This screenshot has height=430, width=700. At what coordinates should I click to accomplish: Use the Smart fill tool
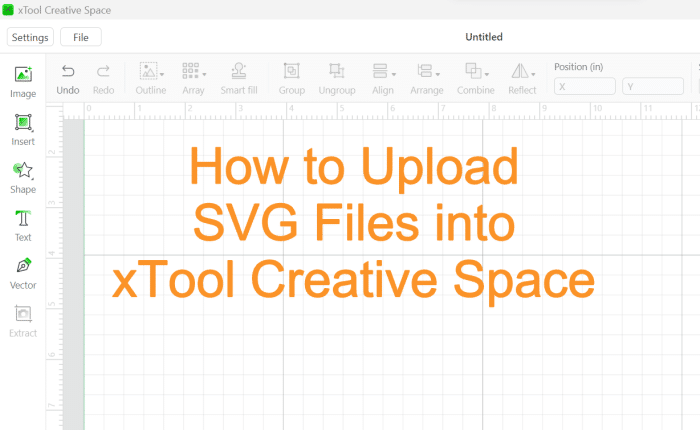pos(239,79)
